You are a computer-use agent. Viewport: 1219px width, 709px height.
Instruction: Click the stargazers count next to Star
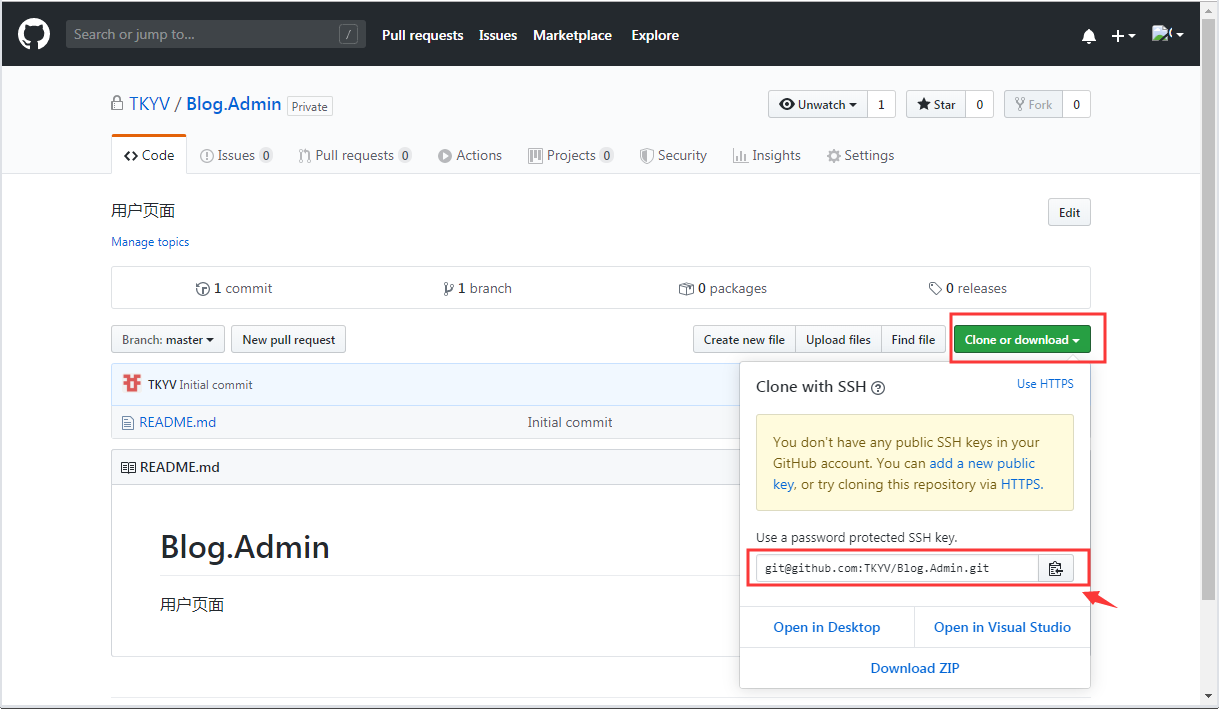coord(979,104)
